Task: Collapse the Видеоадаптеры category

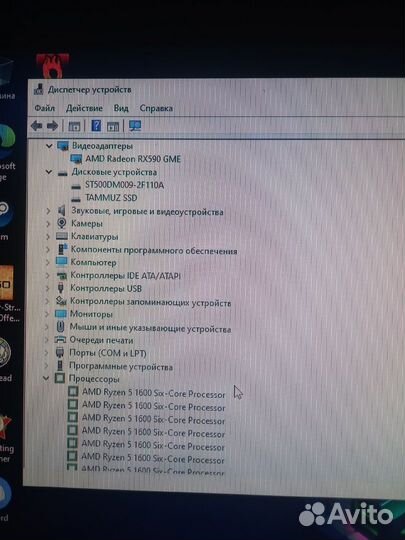Action: pos(49,146)
